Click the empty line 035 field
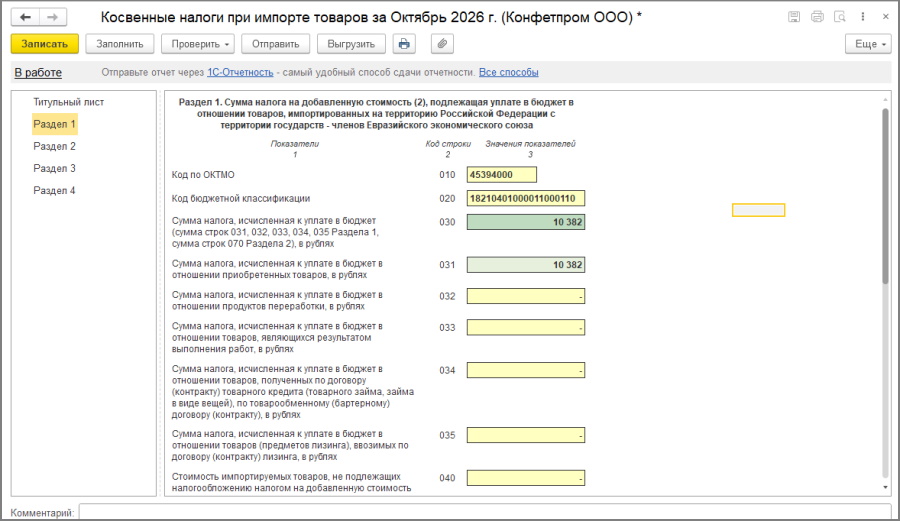This screenshot has width=900, height=521. coord(526,435)
